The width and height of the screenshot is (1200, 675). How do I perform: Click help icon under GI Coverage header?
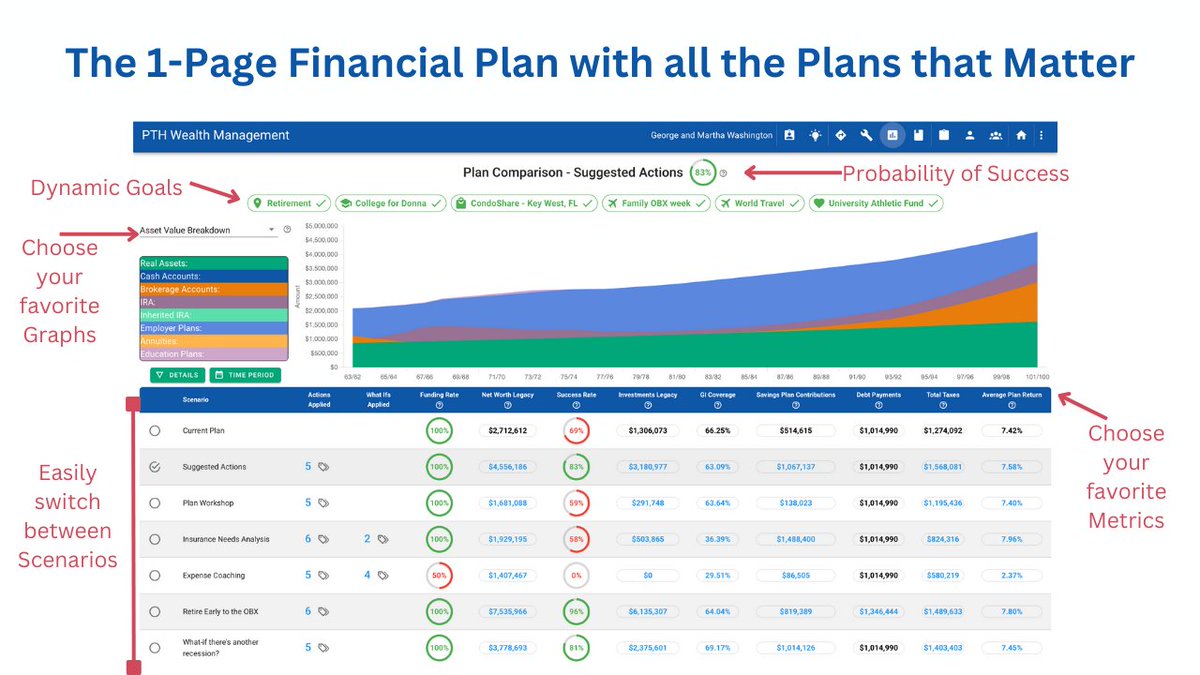click(x=717, y=405)
